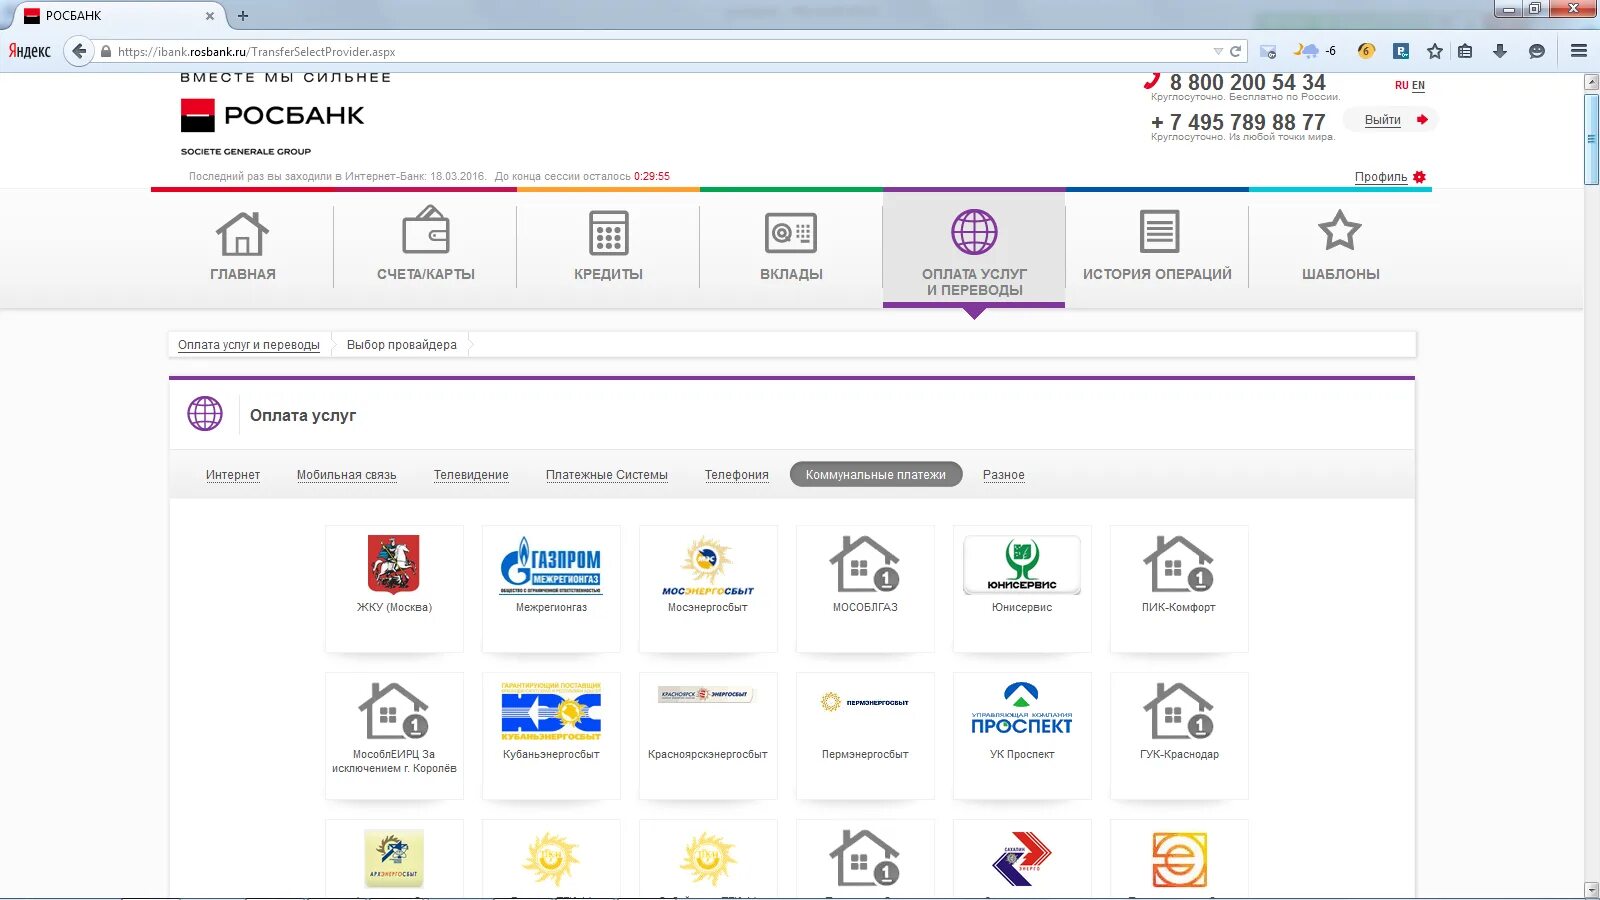The width and height of the screenshot is (1600, 900).
Task: Select the Архэнергосбыт provider logo
Action: click(394, 859)
